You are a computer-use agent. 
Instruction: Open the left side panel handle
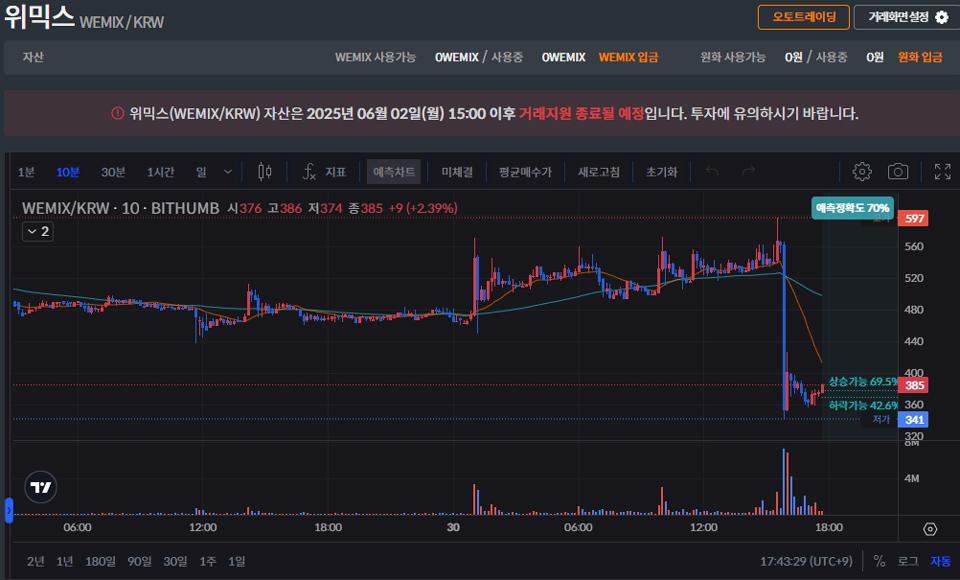[x=9, y=510]
